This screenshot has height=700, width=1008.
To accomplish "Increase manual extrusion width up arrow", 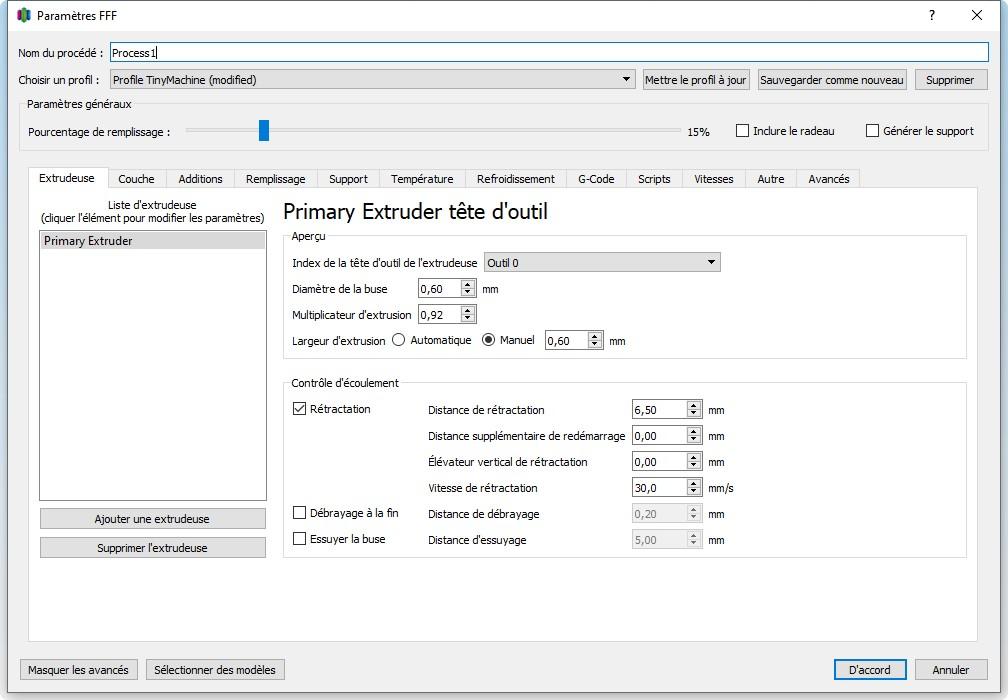I will click(595, 336).
